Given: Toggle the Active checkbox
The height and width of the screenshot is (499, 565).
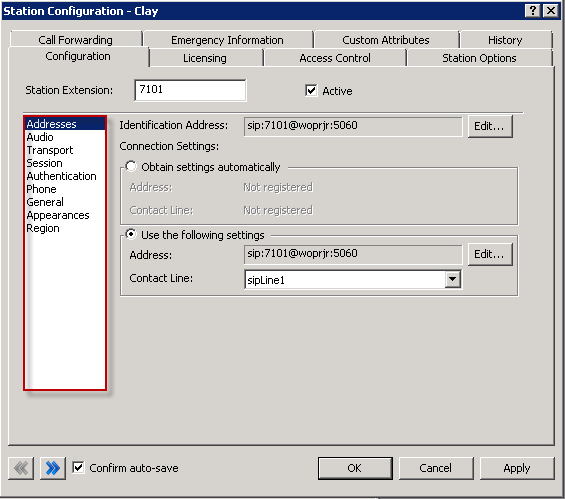Looking at the screenshot, I should (311, 90).
